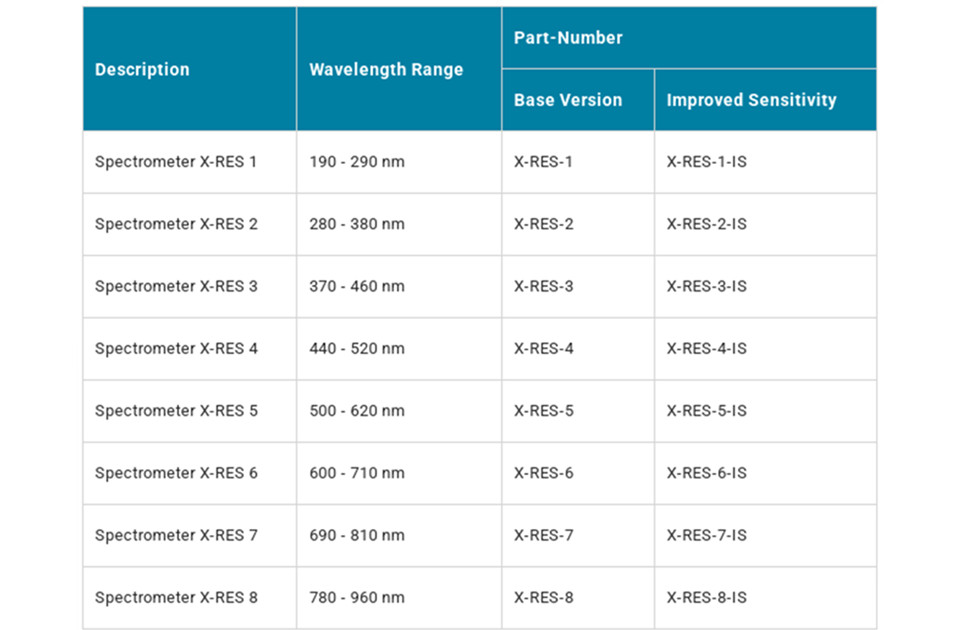Select base version X-RES-2
Screen dimensions: 960x630
[x=544, y=224]
